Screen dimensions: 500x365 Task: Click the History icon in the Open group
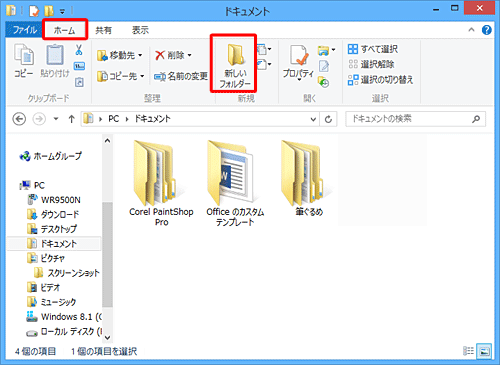click(324, 82)
